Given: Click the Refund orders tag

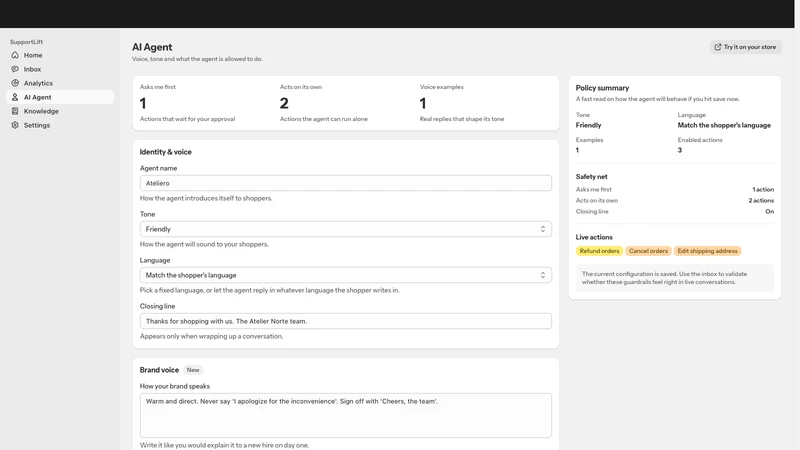Looking at the screenshot, I should (599, 251).
